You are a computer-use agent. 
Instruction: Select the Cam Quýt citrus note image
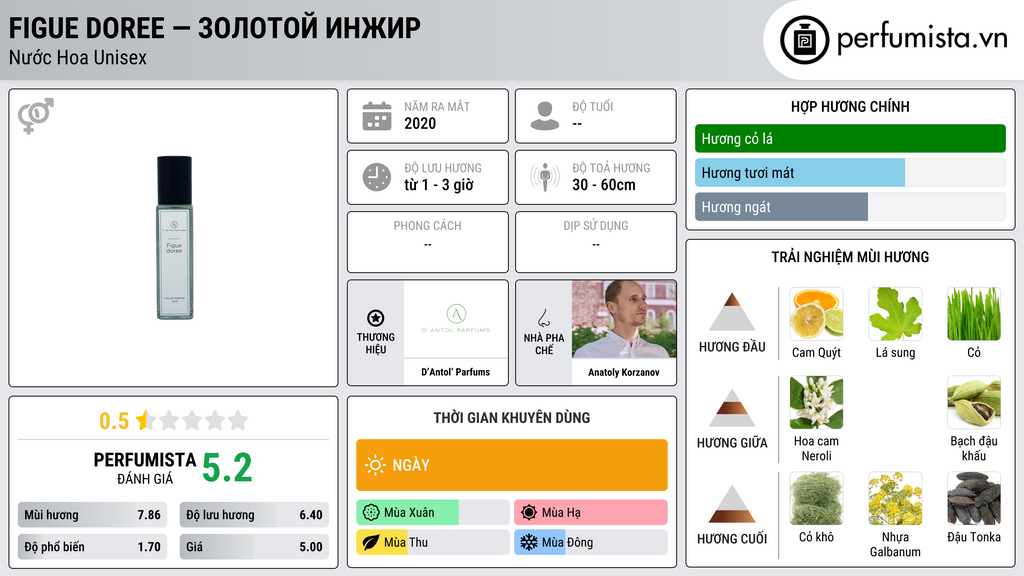click(816, 314)
